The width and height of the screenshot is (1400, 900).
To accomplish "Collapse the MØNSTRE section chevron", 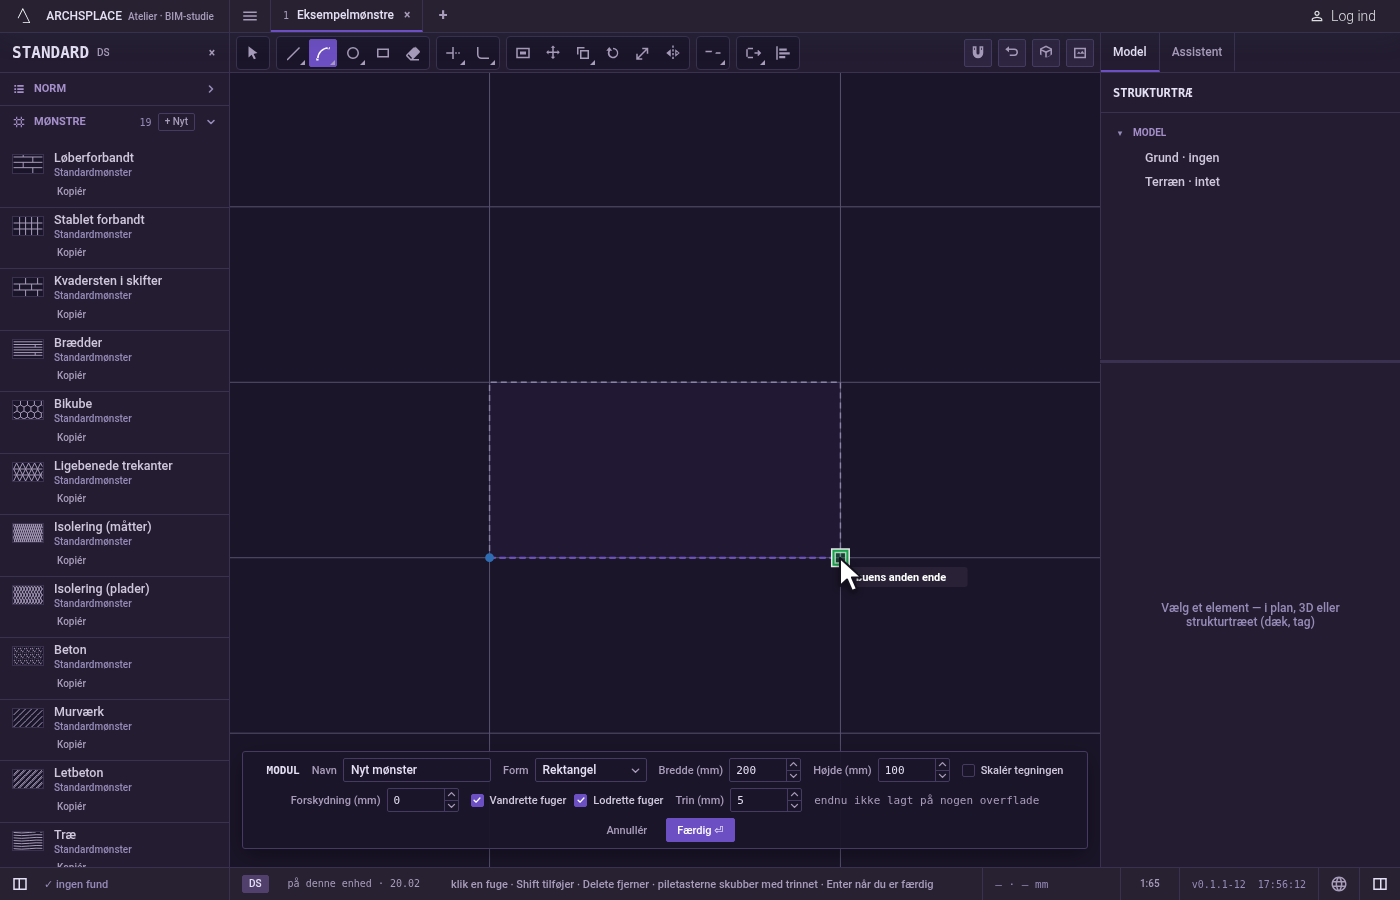I will (x=211, y=122).
